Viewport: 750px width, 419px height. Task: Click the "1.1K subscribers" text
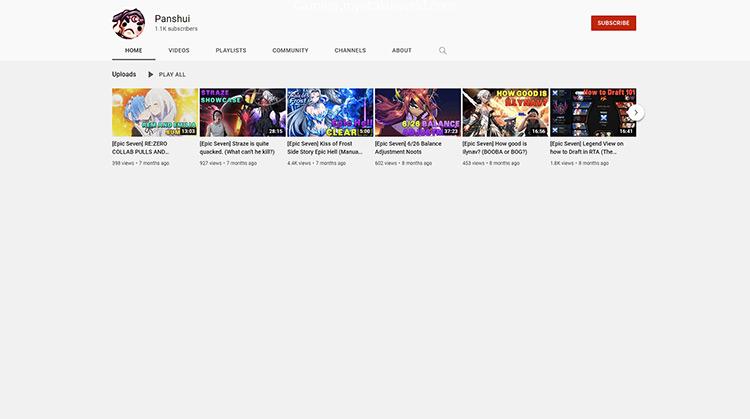[176, 29]
